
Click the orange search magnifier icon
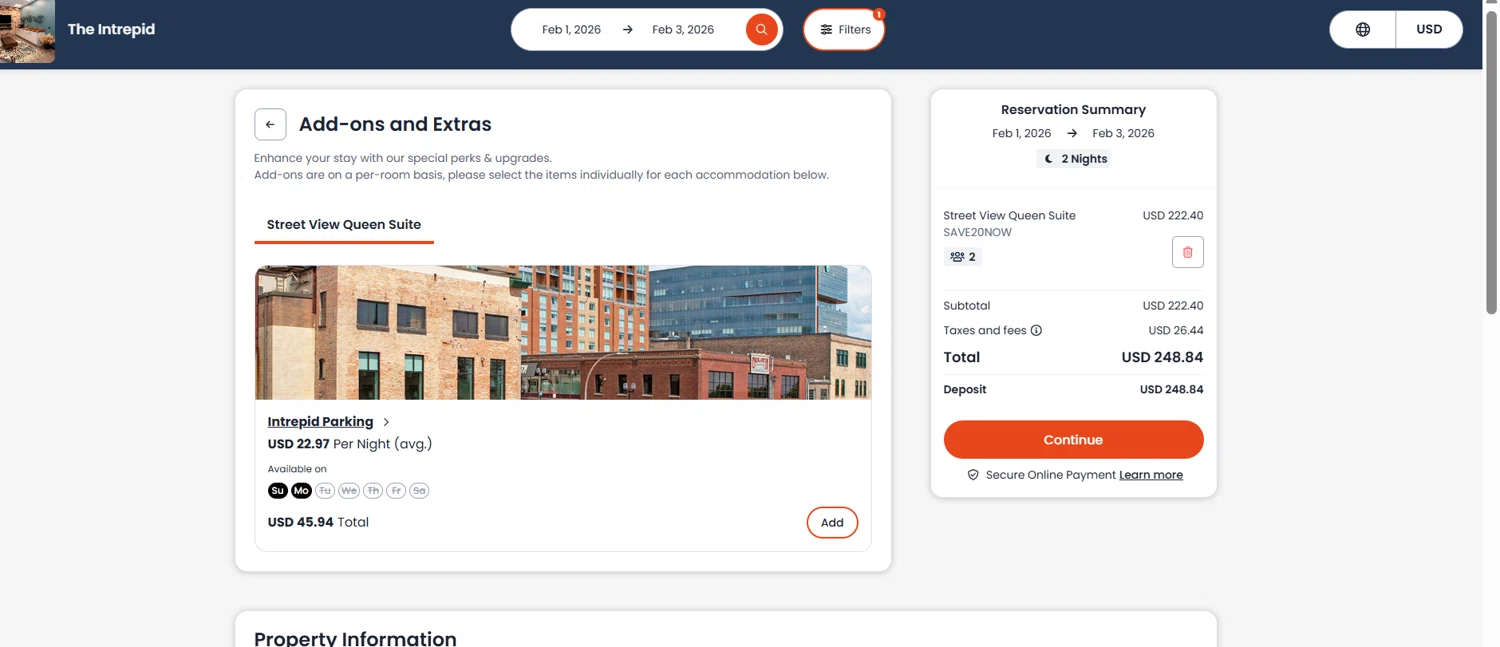pos(761,30)
